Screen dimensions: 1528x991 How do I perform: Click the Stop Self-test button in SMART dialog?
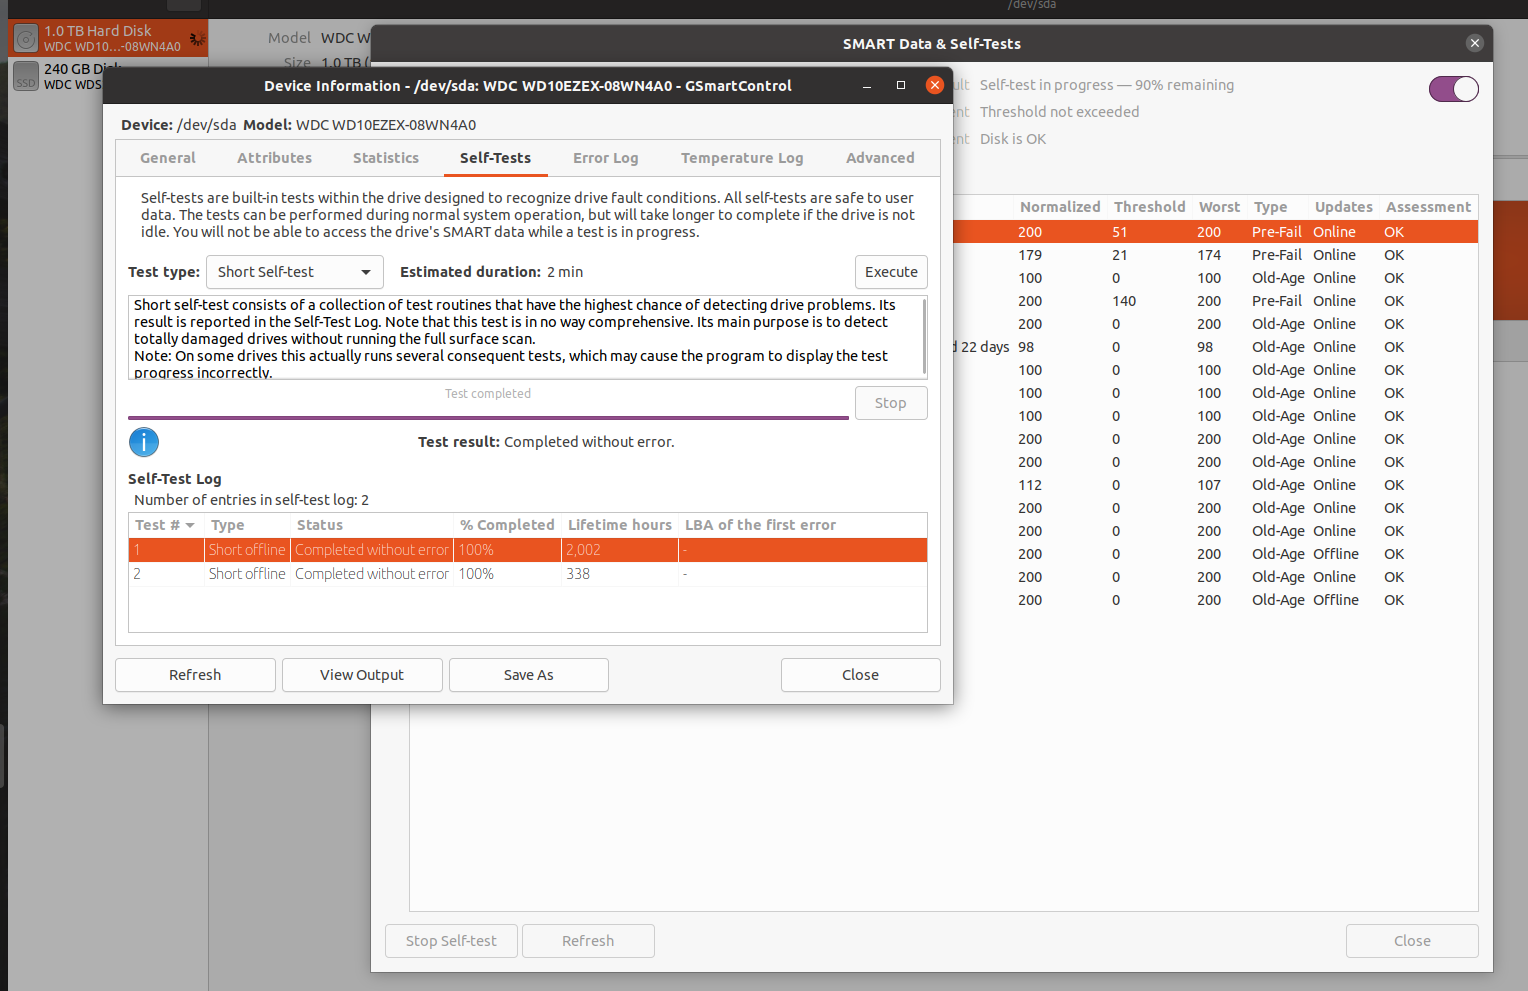pos(451,941)
